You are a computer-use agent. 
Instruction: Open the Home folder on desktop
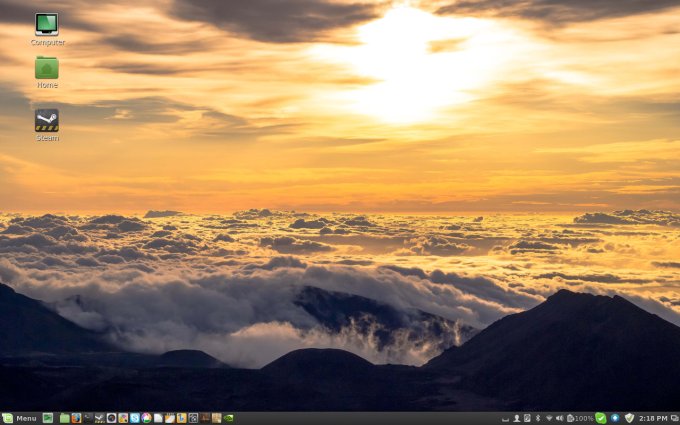pyautogui.click(x=46, y=69)
